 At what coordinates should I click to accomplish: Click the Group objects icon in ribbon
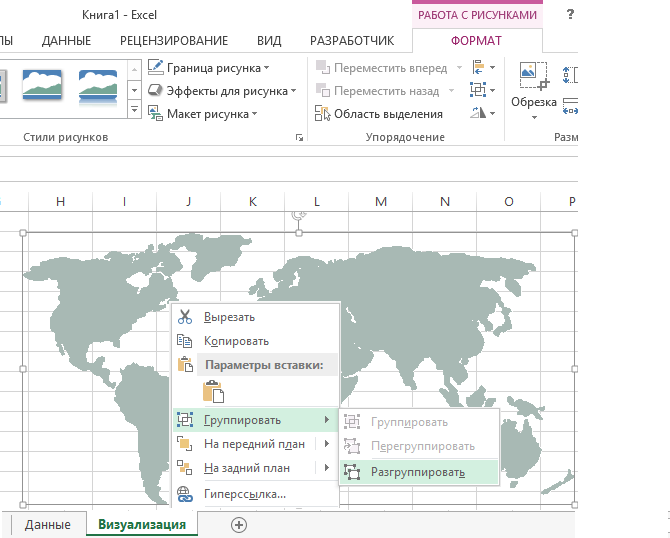tap(483, 90)
